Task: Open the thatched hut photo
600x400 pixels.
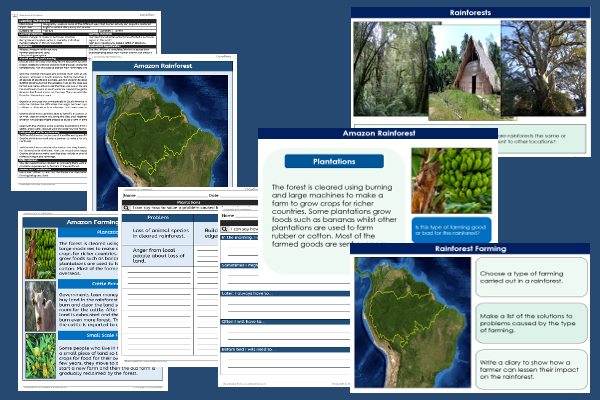Action: pyautogui.click(x=466, y=73)
